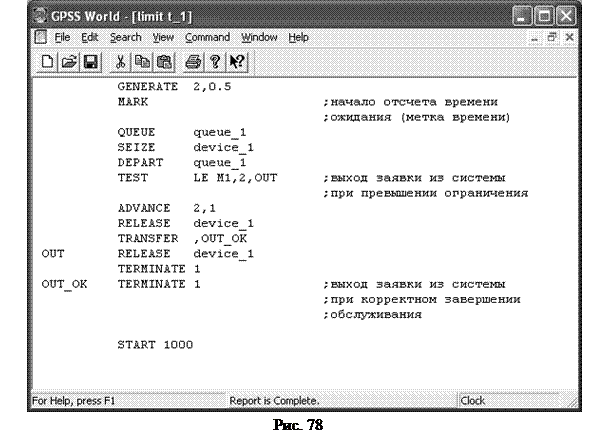Open the Search menu
This screenshot has width=609, height=446.
[x=125, y=37]
